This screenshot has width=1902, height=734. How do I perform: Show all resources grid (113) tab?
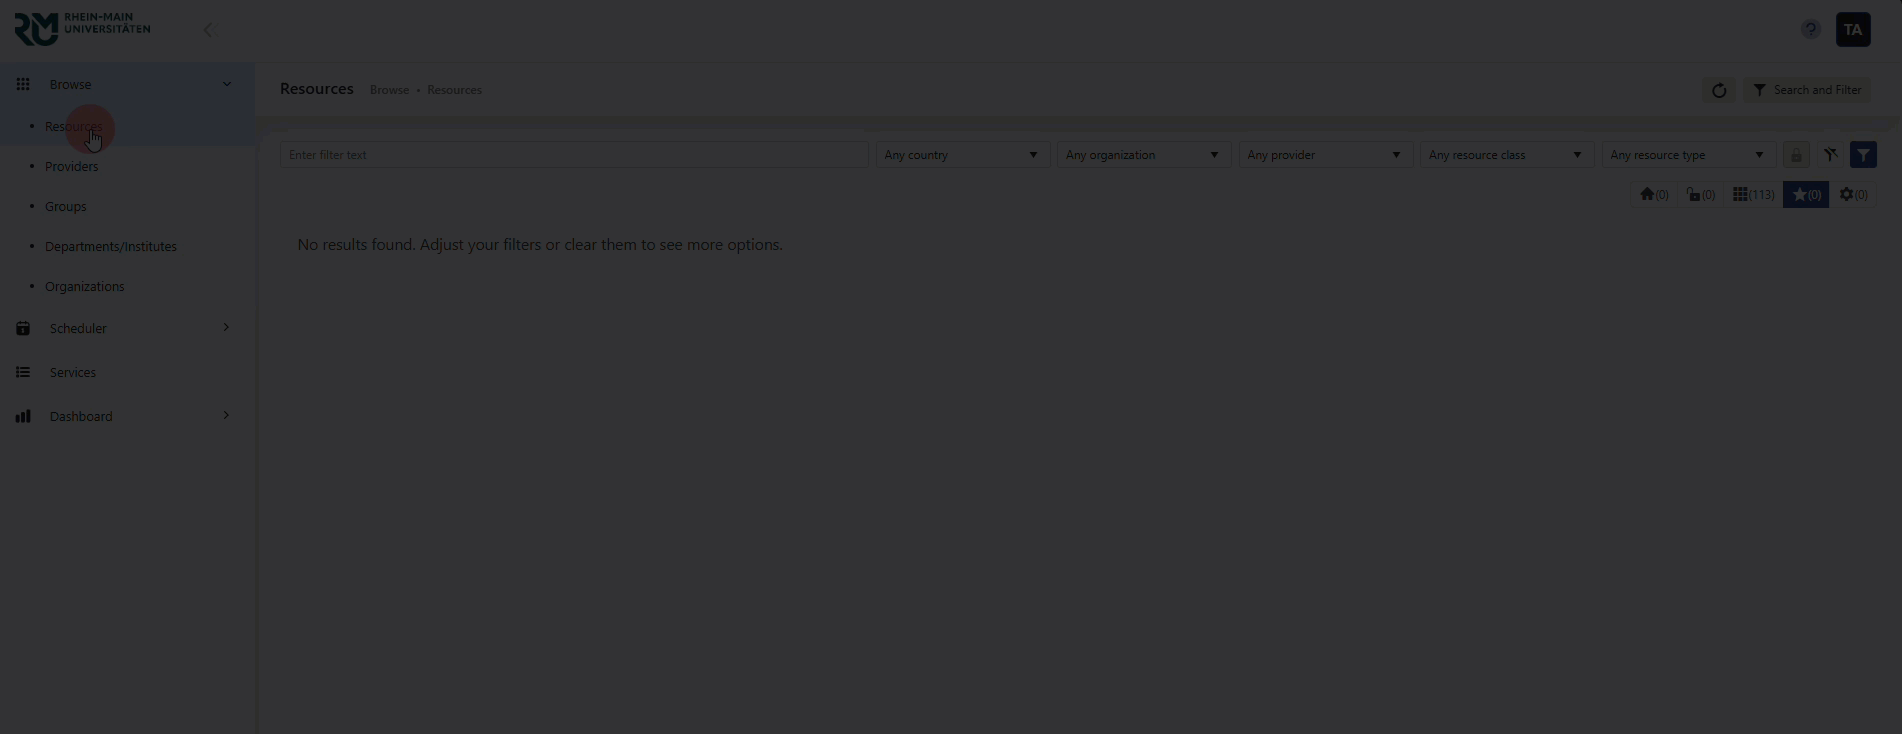coord(1753,195)
